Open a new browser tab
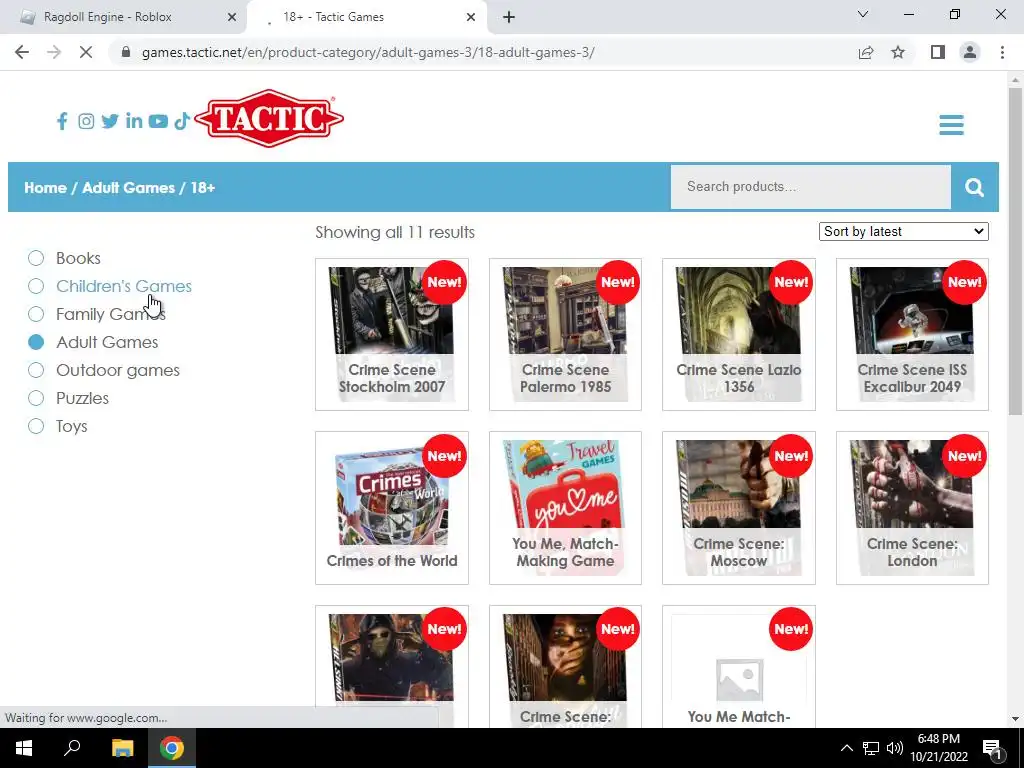The image size is (1024, 768). pyautogui.click(x=509, y=18)
